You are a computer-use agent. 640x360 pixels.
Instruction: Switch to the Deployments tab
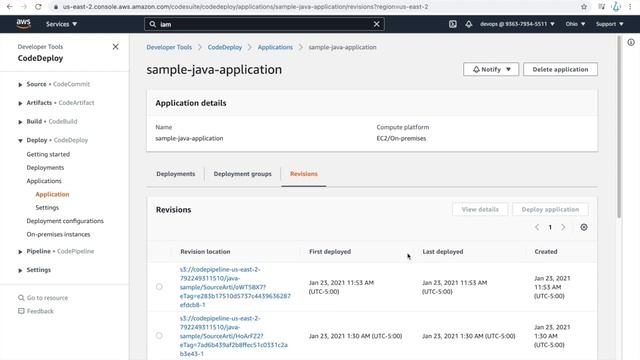pyautogui.click(x=176, y=174)
